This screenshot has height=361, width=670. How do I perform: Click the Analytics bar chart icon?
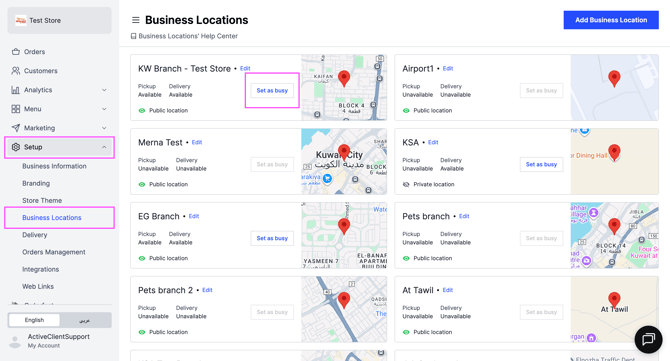click(x=16, y=90)
